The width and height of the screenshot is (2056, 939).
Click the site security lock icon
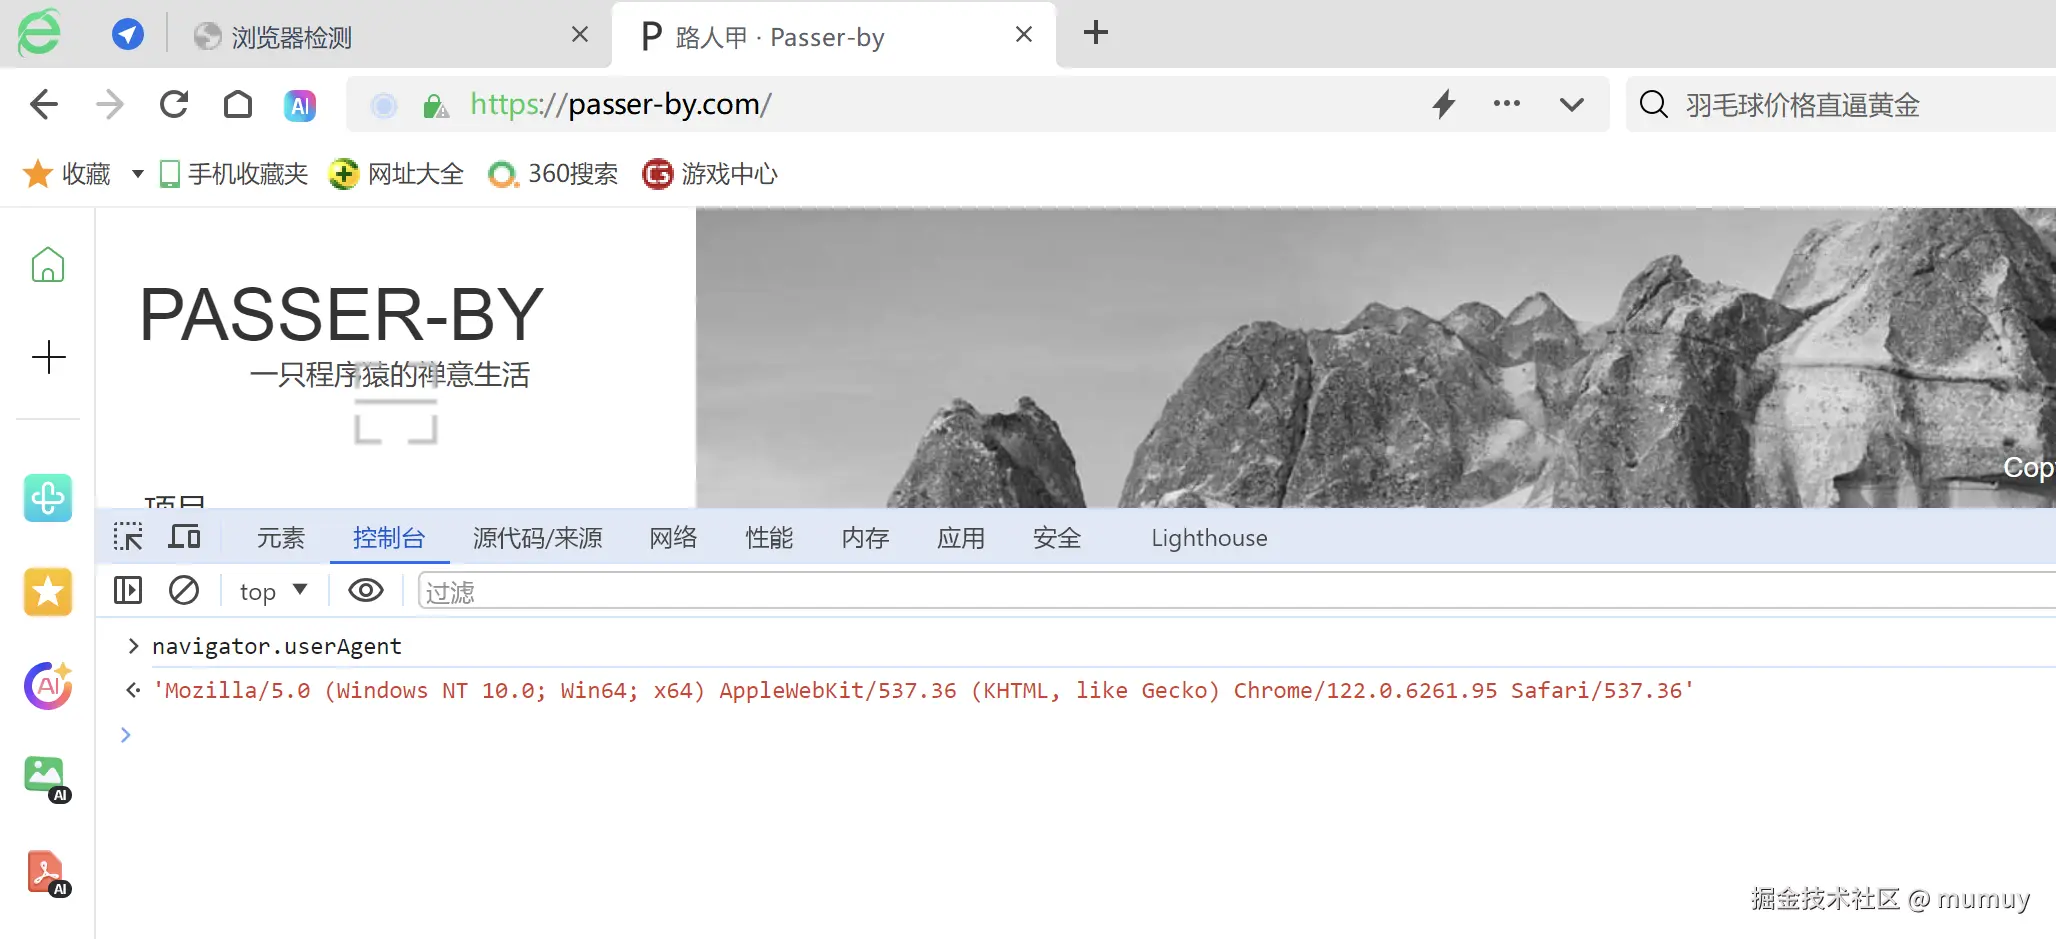click(x=435, y=105)
